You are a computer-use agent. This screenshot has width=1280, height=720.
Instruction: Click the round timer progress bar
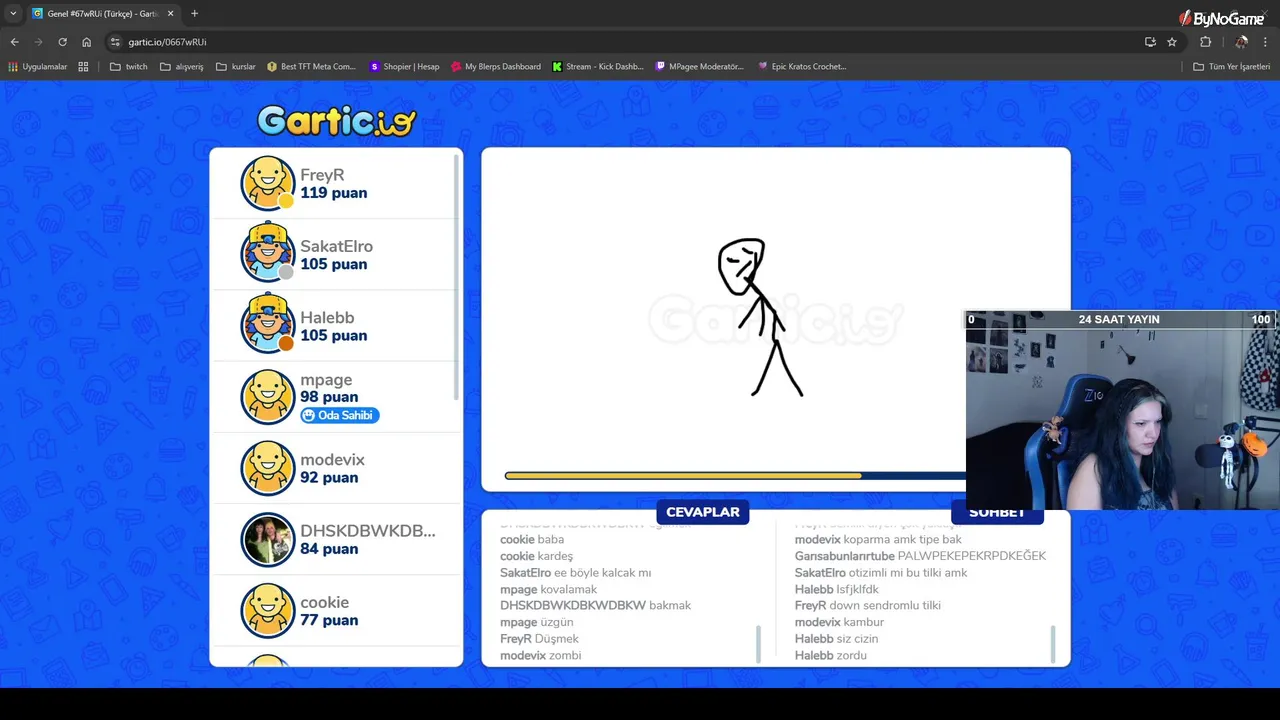coord(735,476)
